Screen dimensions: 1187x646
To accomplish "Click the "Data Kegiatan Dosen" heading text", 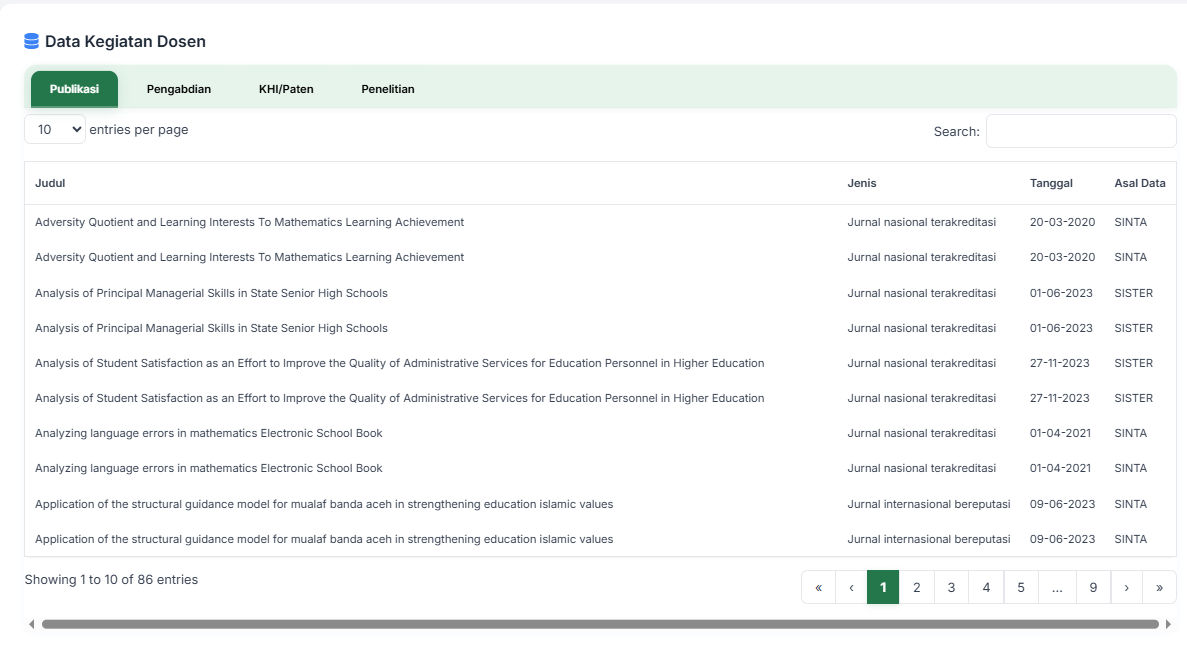I will [125, 41].
